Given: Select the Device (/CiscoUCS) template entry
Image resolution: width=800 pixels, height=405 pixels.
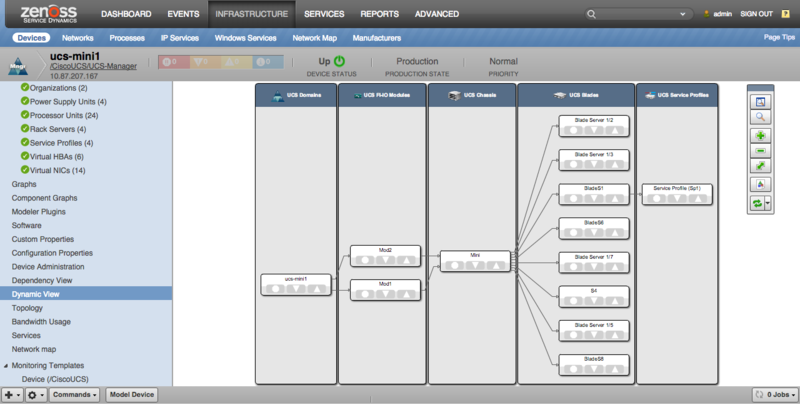Looking at the screenshot, I should click(55, 379).
